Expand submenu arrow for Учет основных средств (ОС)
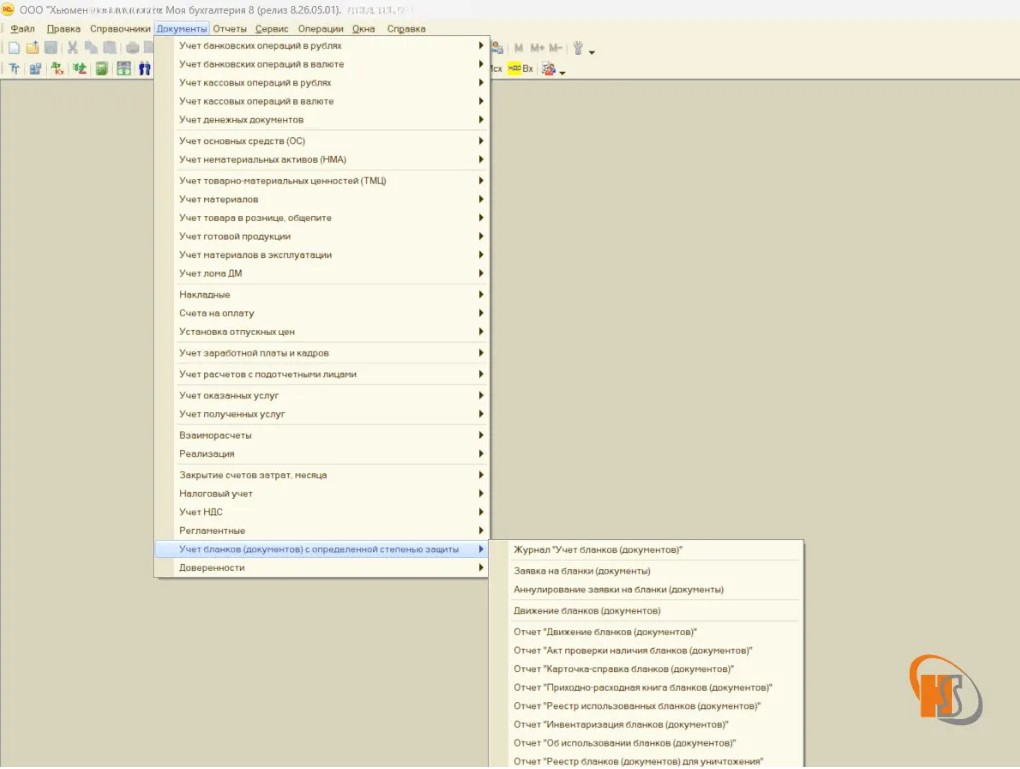The height and width of the screenshot is (769, 1020). pyautogui.click(x=481, y=141)
